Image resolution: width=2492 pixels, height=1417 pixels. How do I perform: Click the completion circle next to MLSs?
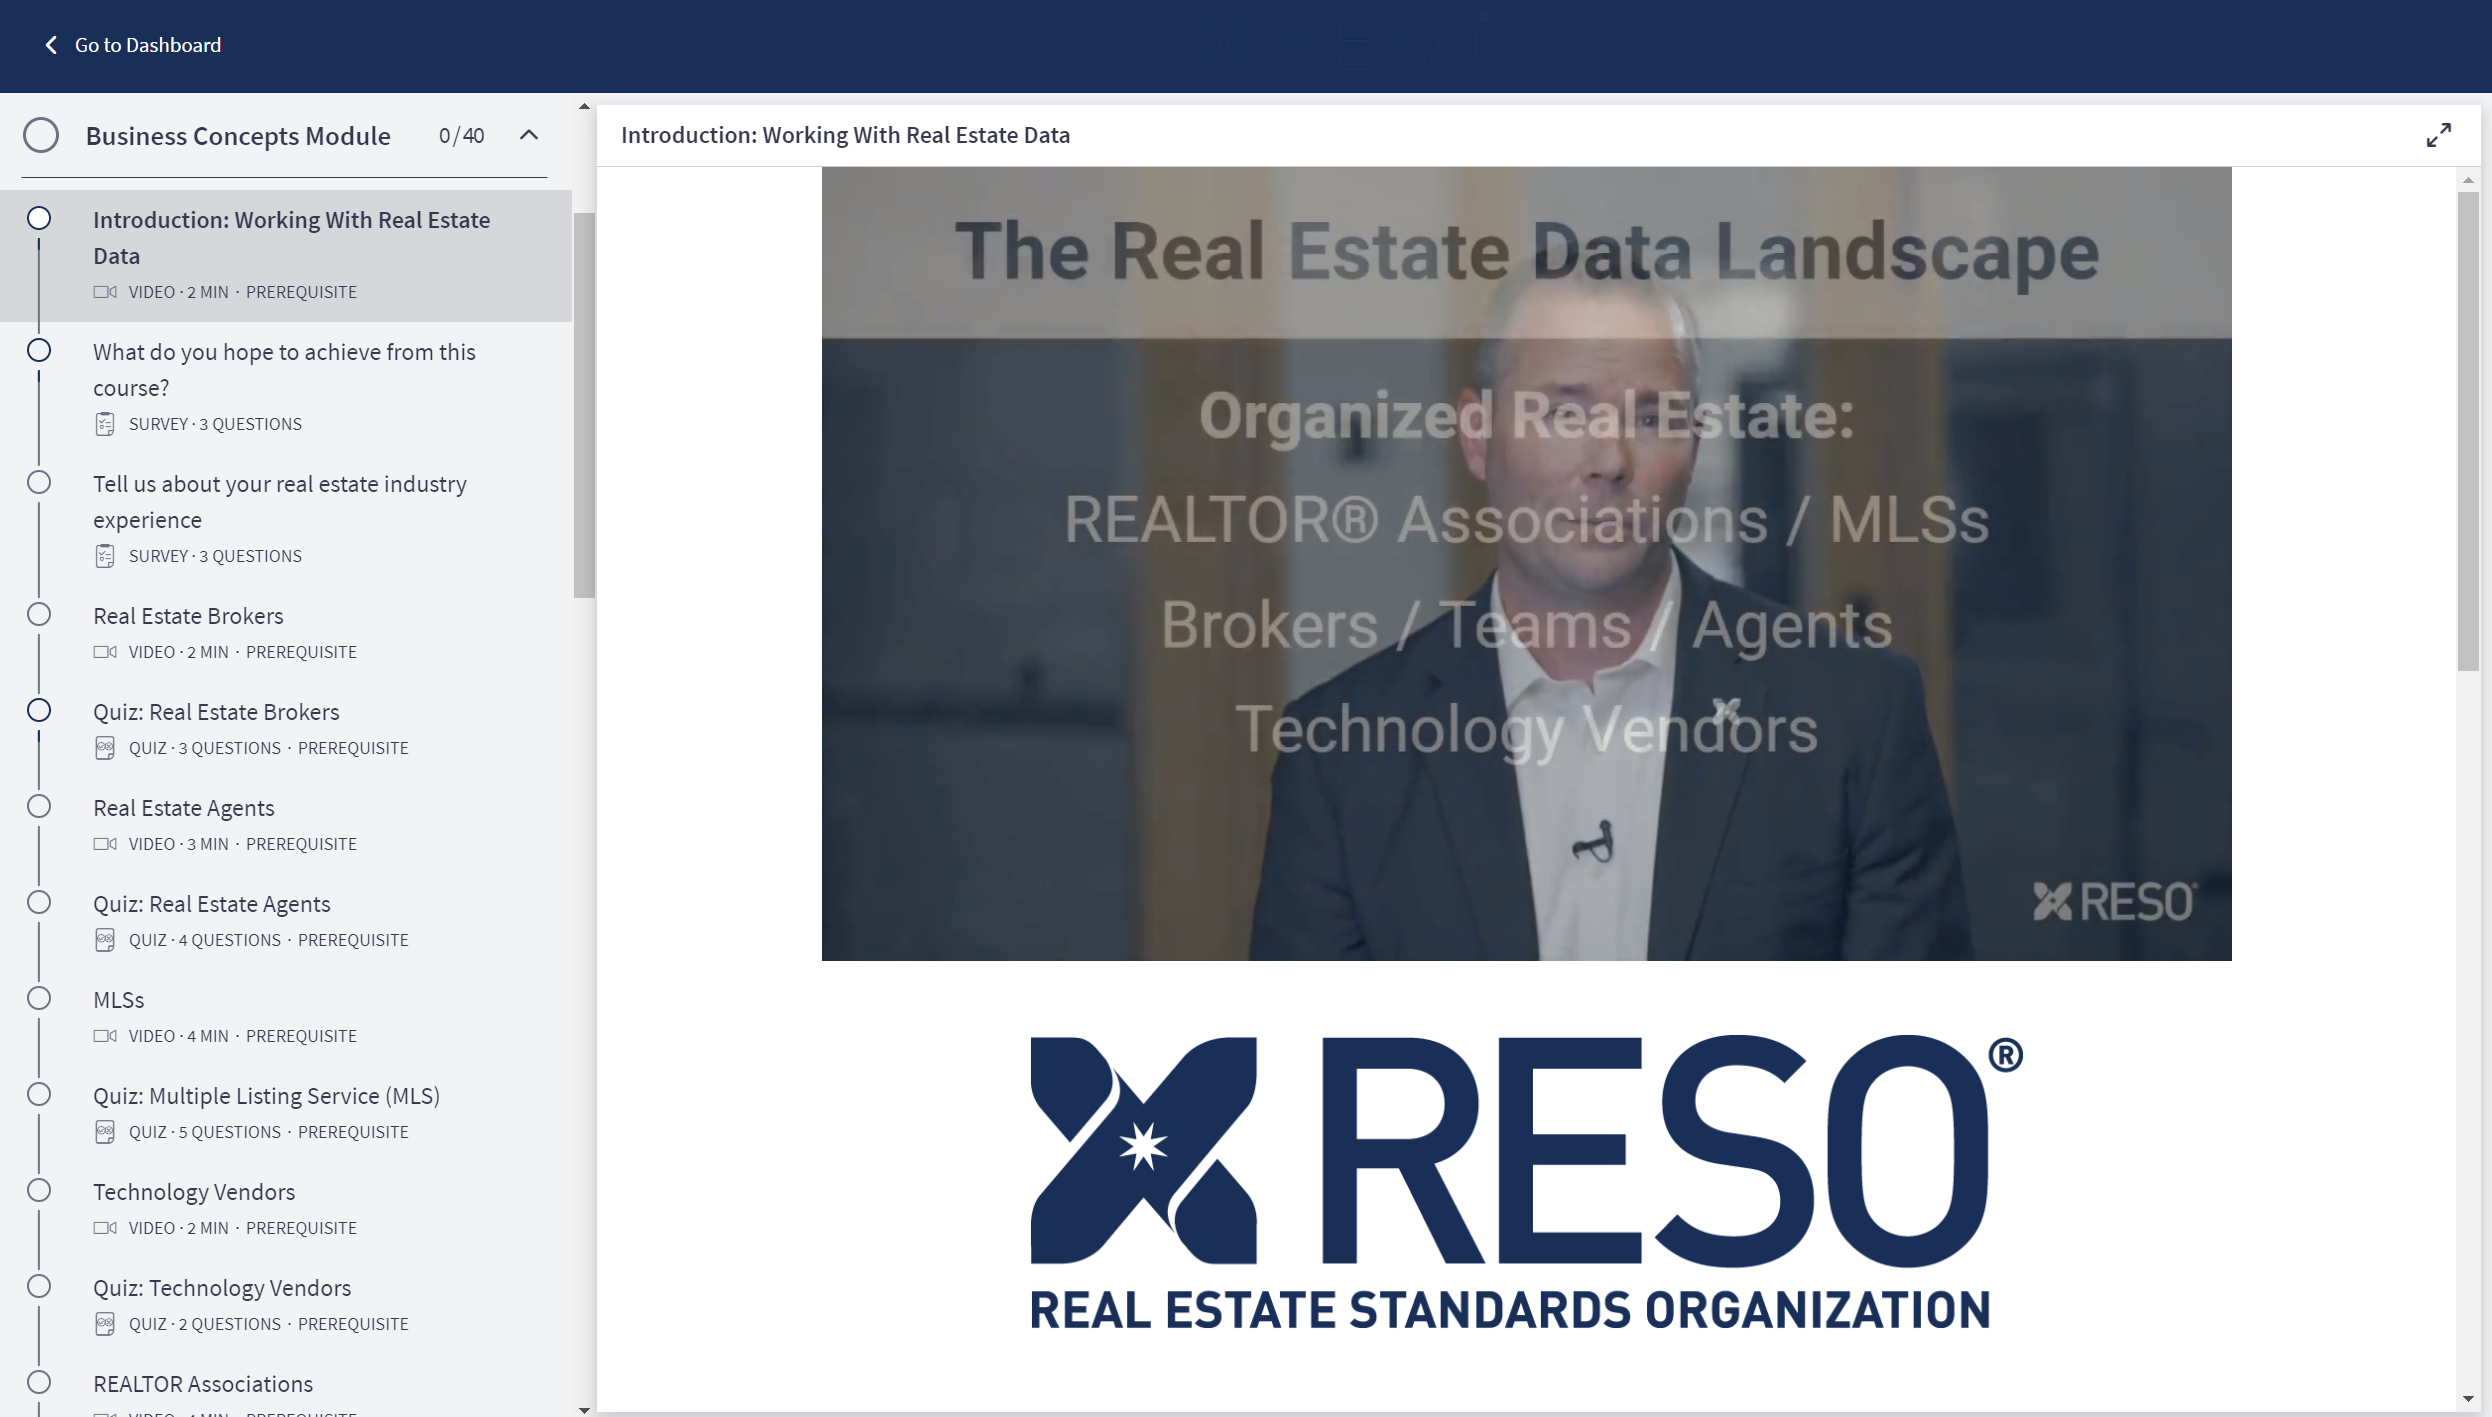39,997
